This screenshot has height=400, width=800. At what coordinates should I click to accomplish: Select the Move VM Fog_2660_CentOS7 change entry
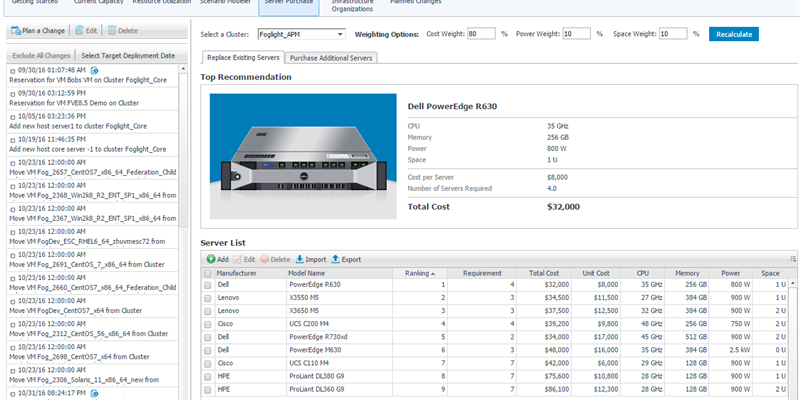tap(93, 283)
